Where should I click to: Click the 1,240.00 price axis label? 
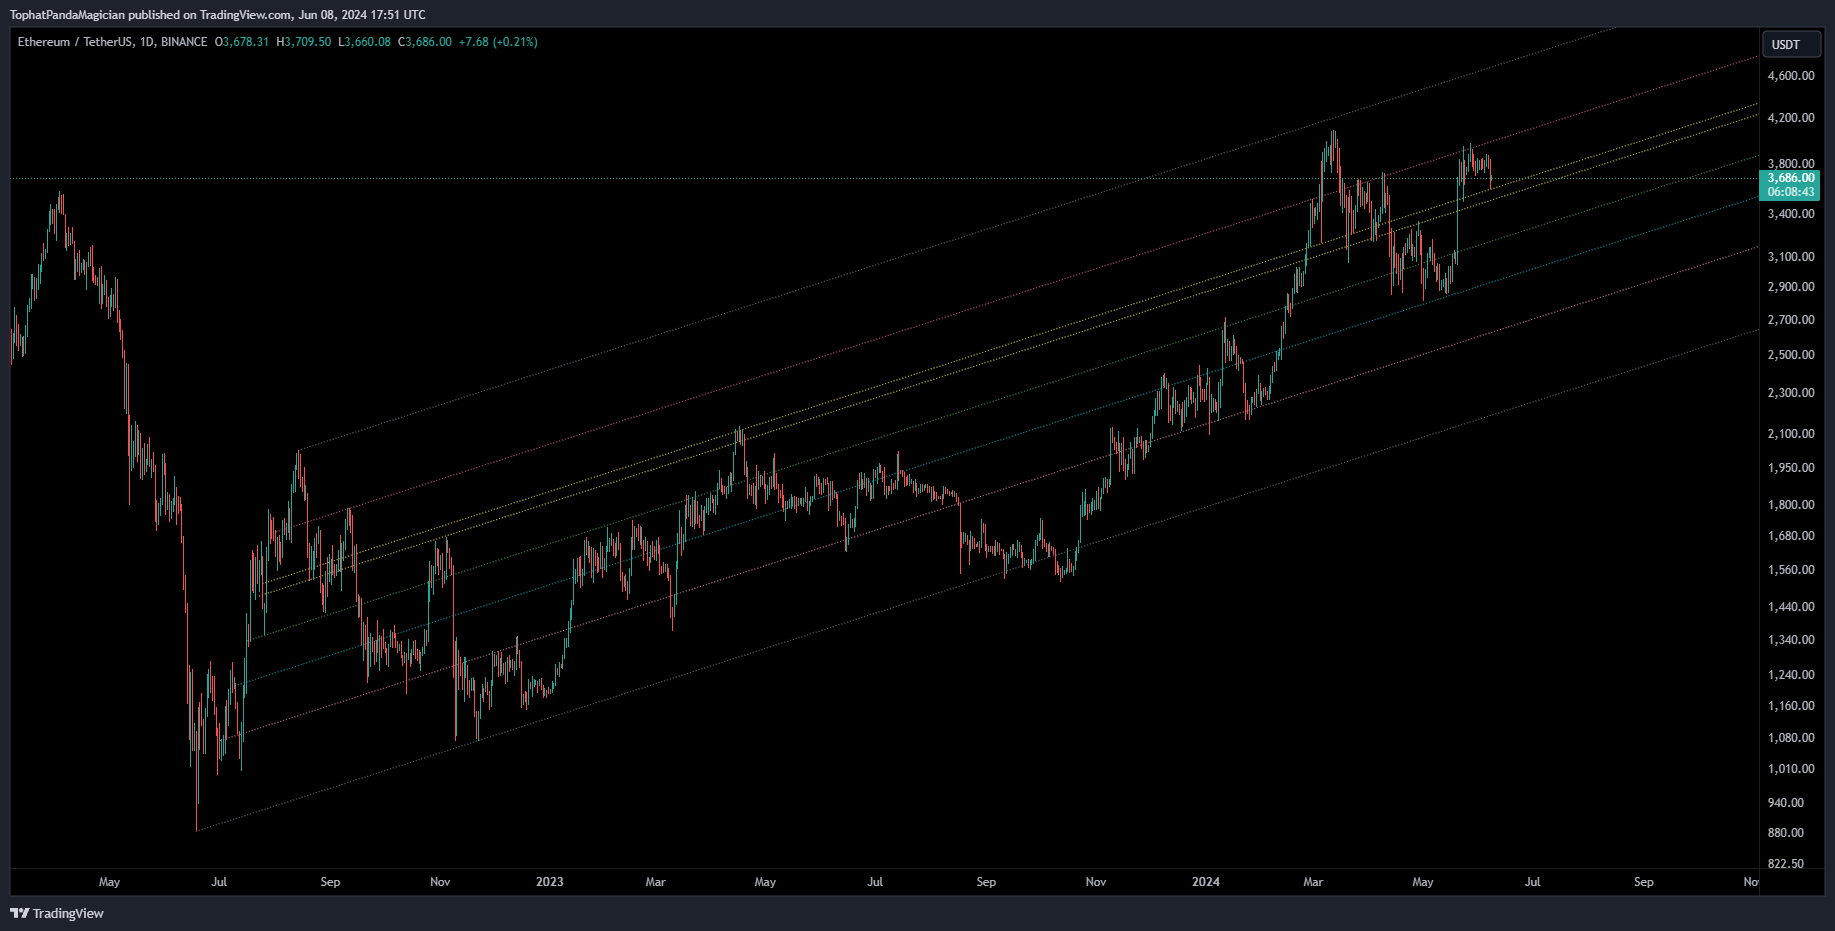[x=1791, y=675]
